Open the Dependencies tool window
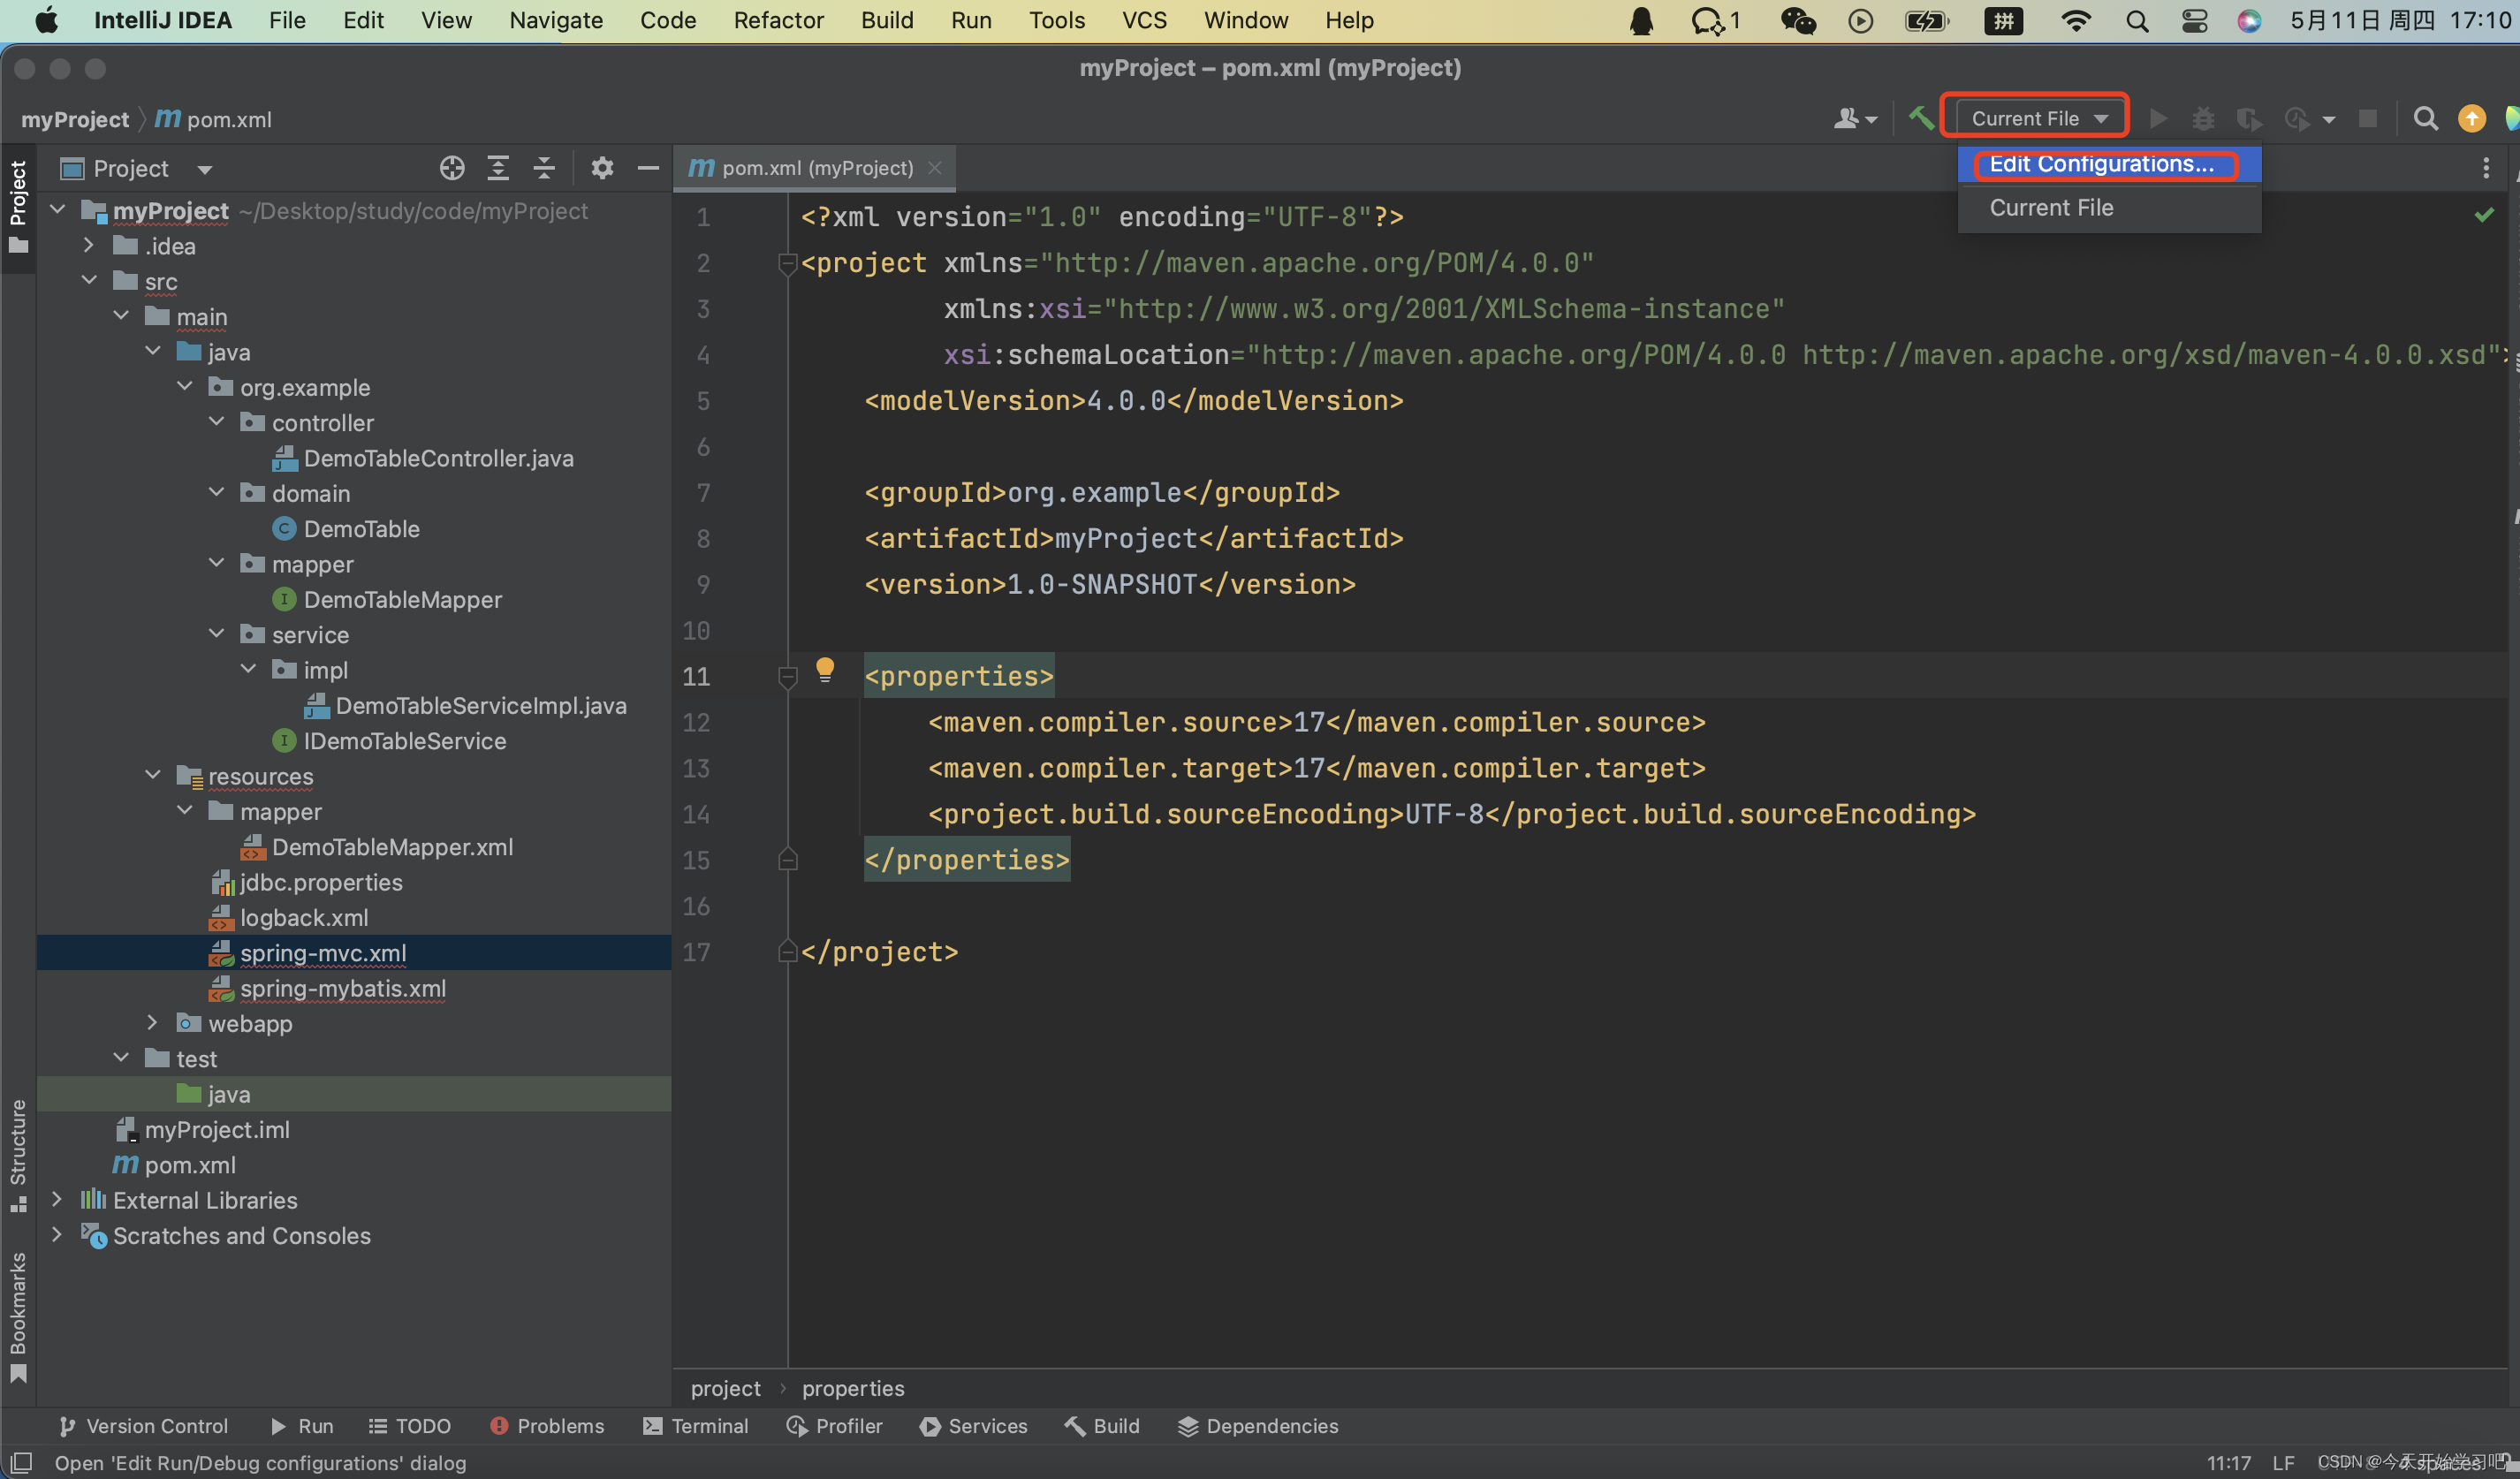Viewport: 2520px width, 1479px height. pyautogui.click(x=1258, y=1426)
